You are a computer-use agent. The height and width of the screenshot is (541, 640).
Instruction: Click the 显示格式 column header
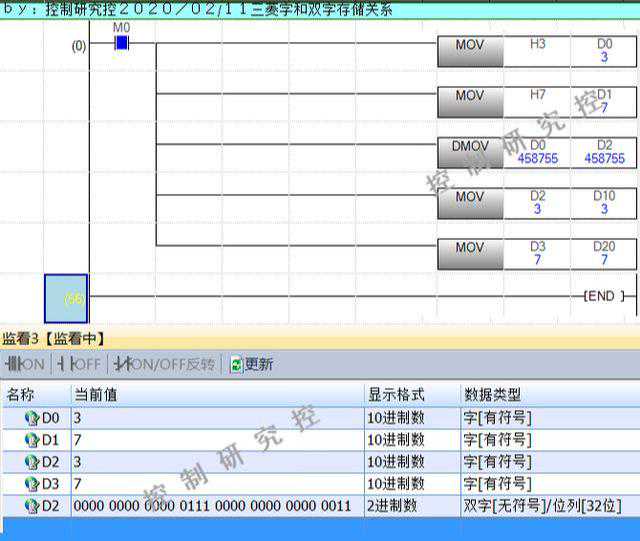click(396, 395)
